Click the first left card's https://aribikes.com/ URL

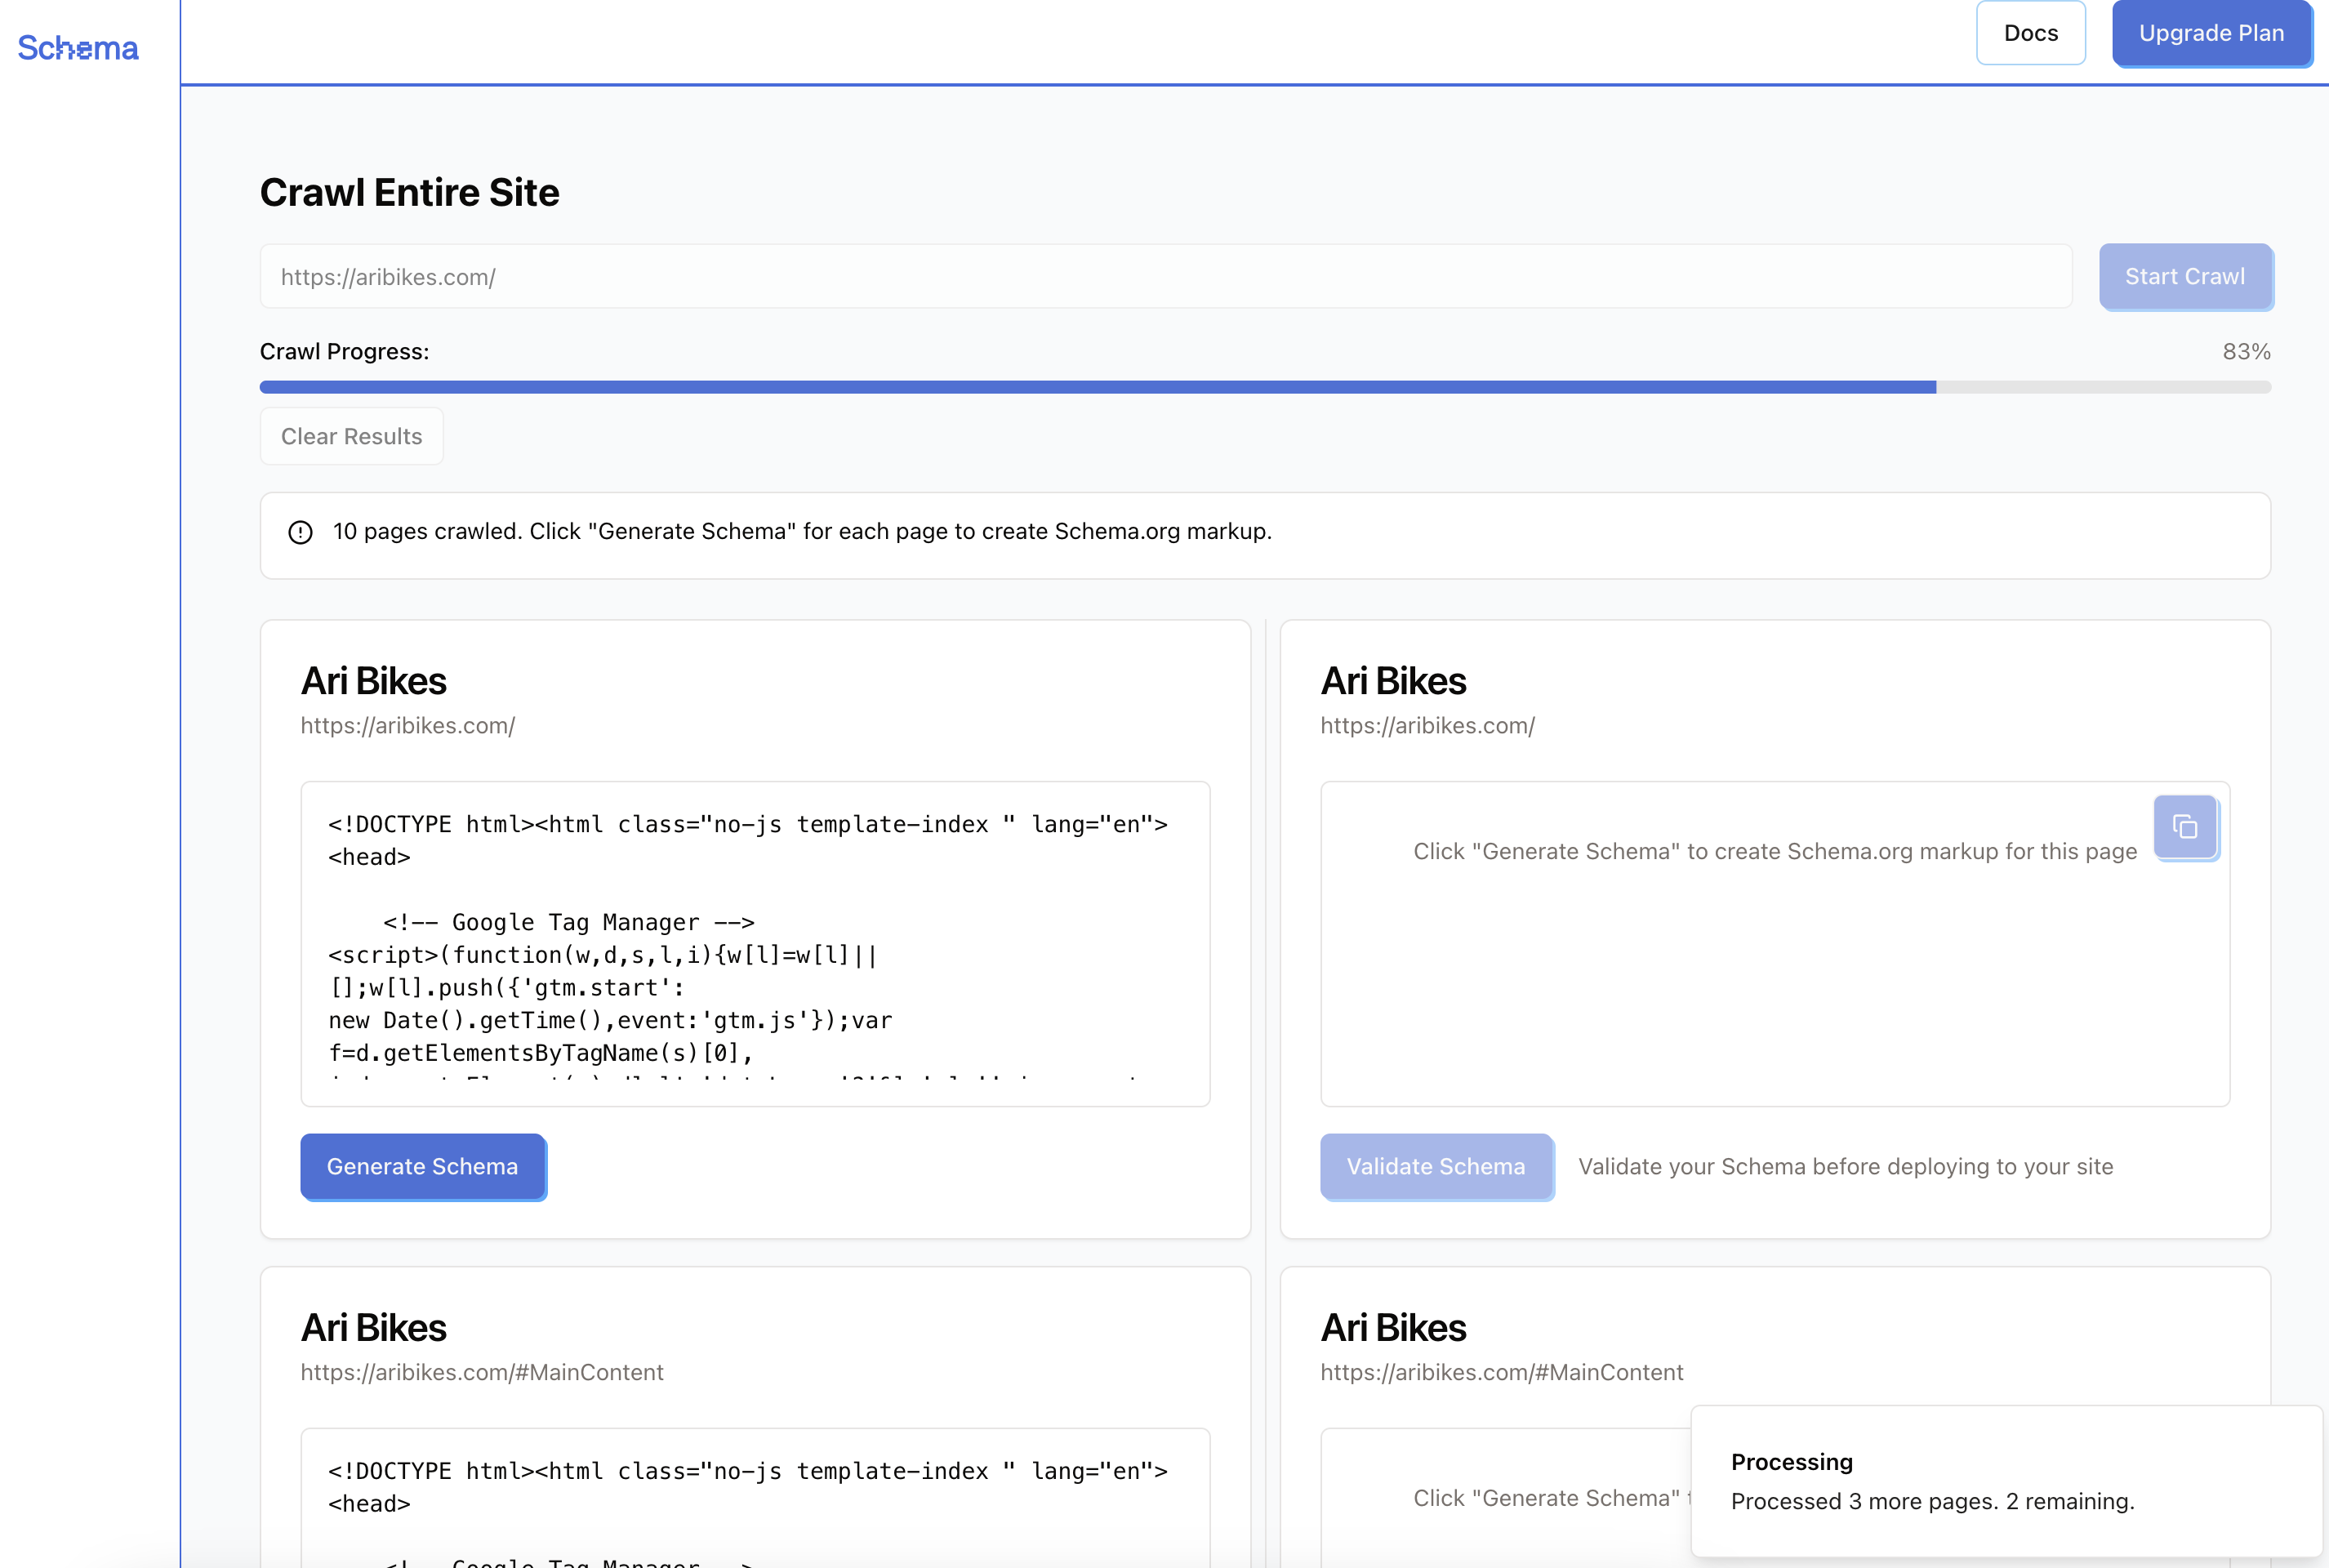pyautogui.click(x=408, y=726)
